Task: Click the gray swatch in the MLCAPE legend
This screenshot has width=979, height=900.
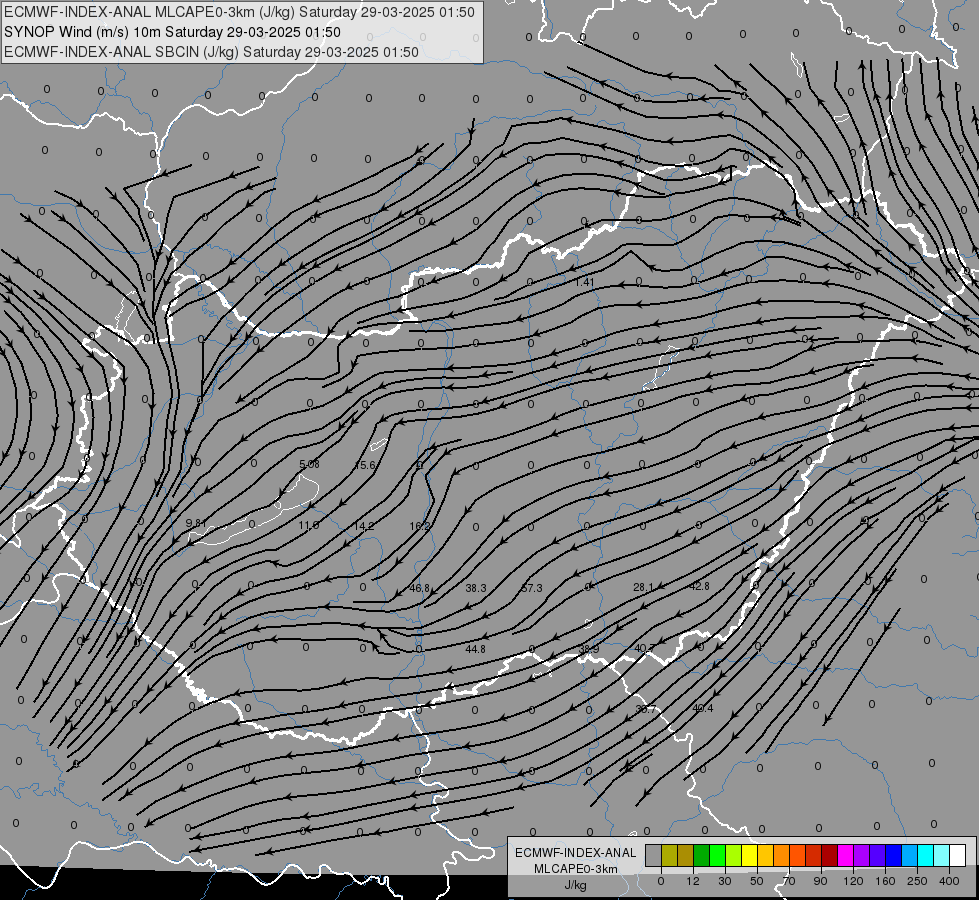Action: [x=654, y=855]
